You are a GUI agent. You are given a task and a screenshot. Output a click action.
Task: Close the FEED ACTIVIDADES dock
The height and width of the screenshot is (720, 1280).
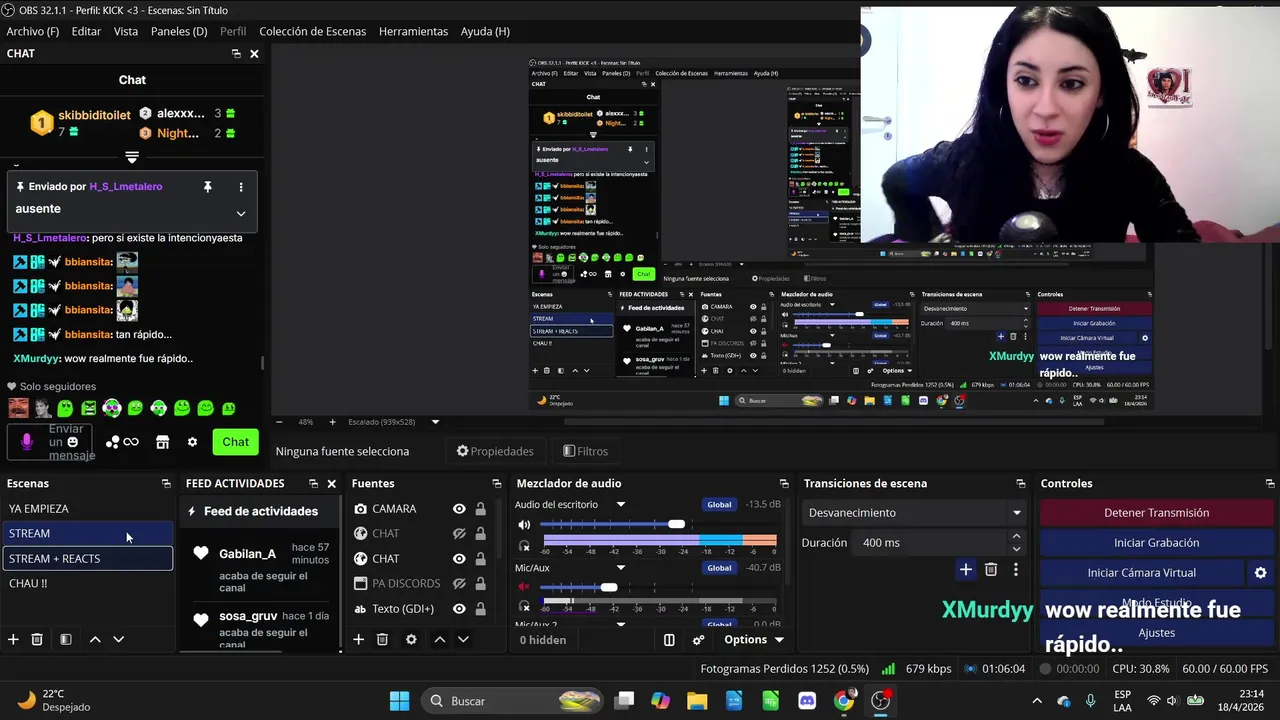332,483
